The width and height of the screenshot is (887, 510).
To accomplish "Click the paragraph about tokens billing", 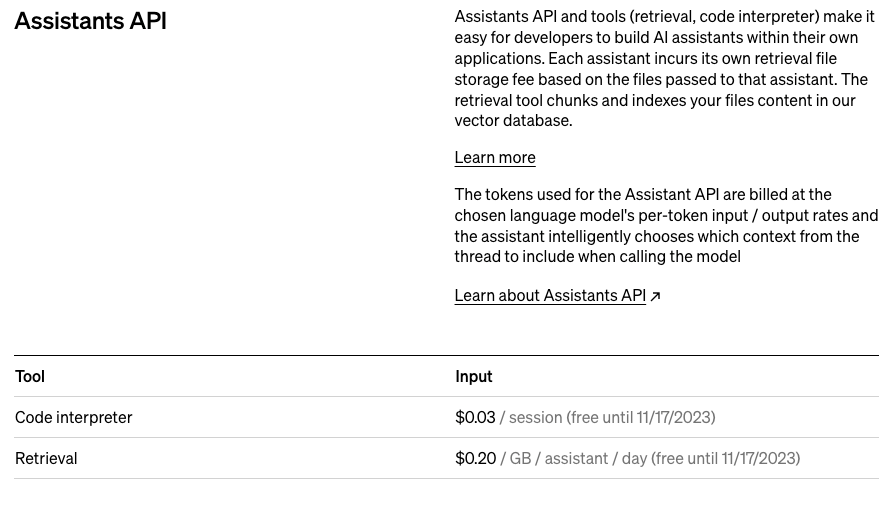I will [666, 226].
